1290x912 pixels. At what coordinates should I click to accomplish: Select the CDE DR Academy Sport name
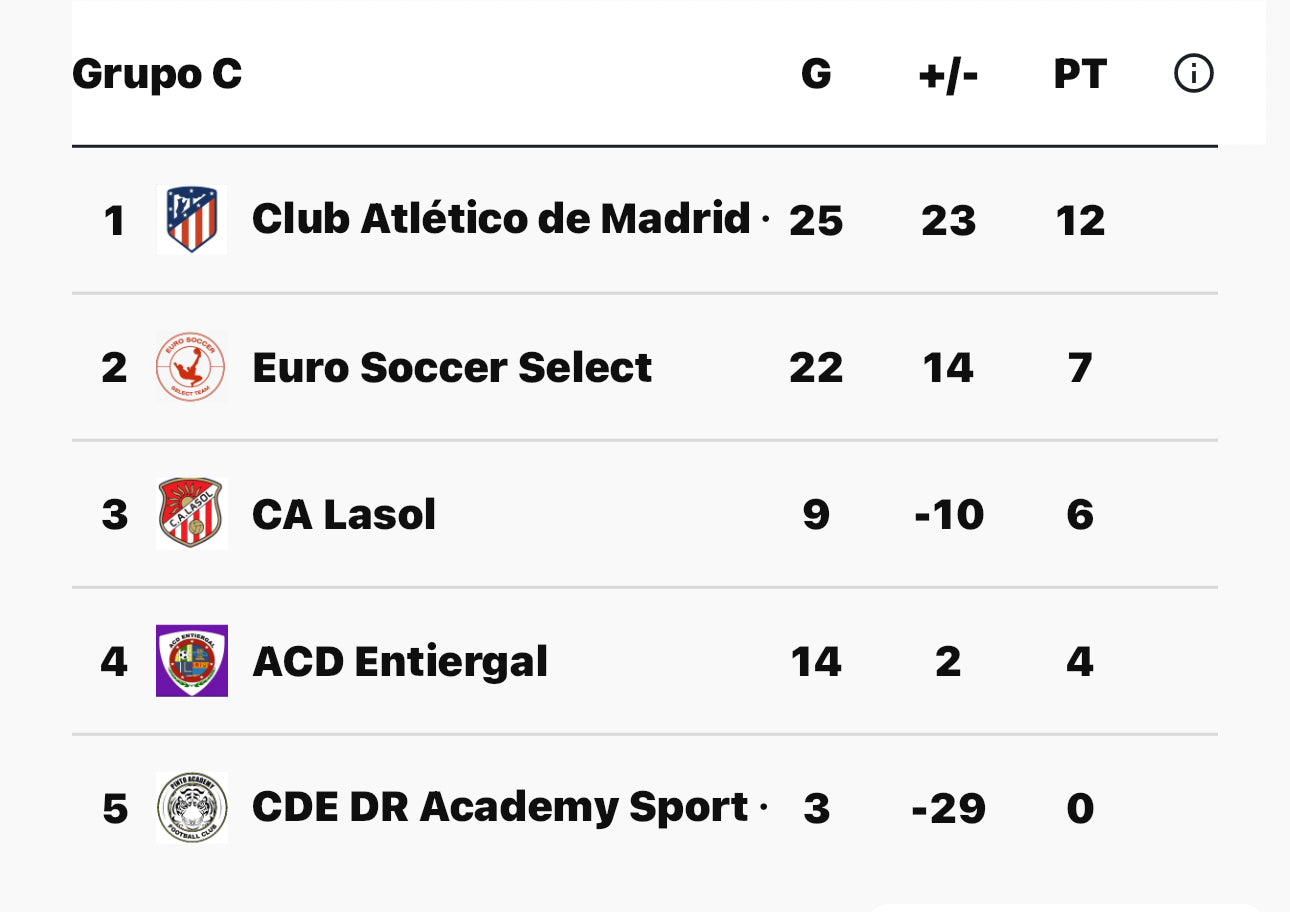[500, 808]
